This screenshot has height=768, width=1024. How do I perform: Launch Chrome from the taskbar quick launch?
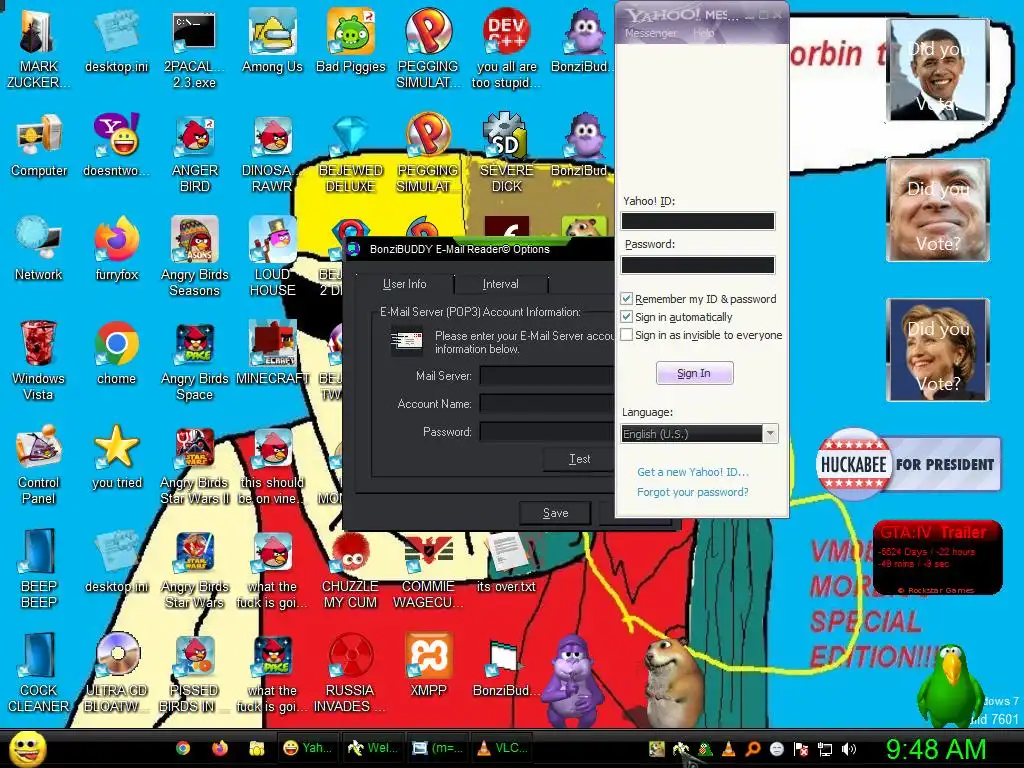click(183, 748)
